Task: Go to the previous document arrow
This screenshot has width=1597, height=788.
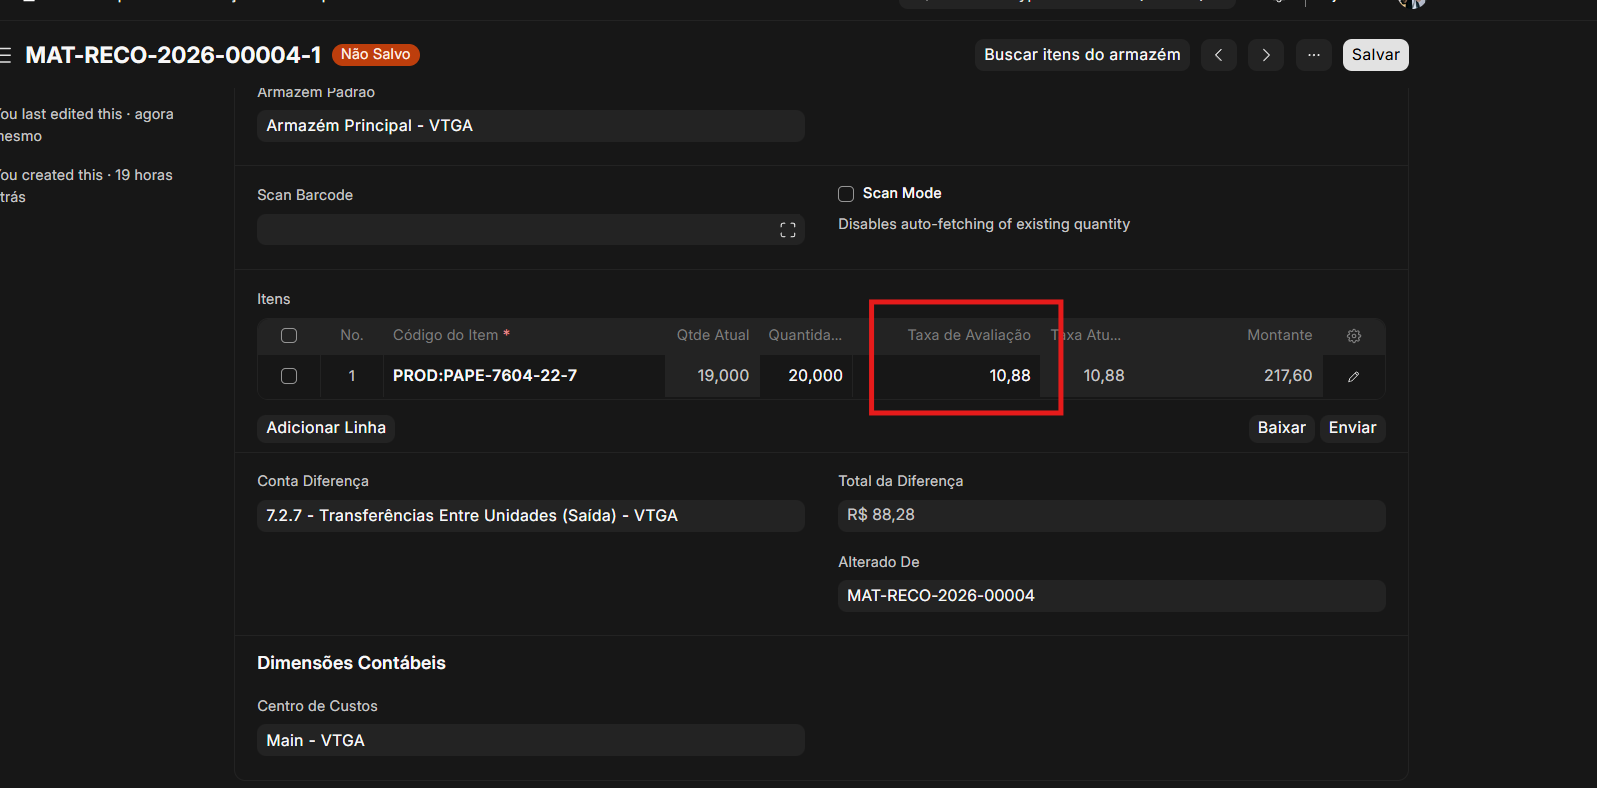Action: click(1218, 55)
